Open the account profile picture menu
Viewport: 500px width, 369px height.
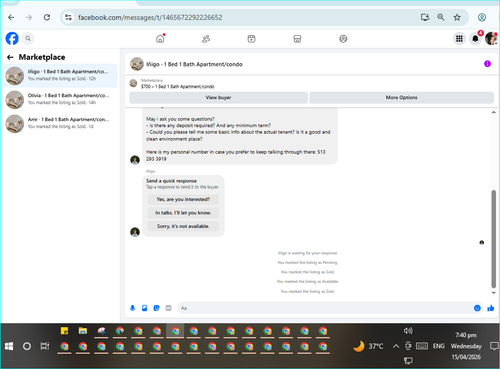pos(491,39)
